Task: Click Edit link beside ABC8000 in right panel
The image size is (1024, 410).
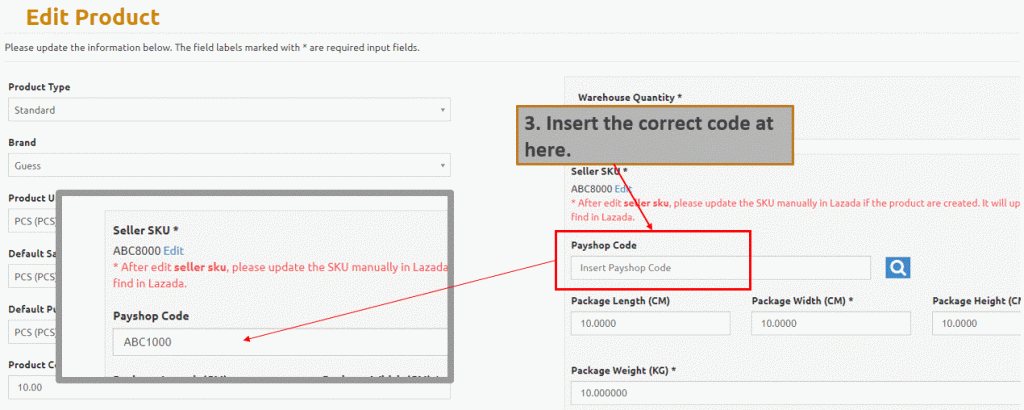Action: point(623,189)
